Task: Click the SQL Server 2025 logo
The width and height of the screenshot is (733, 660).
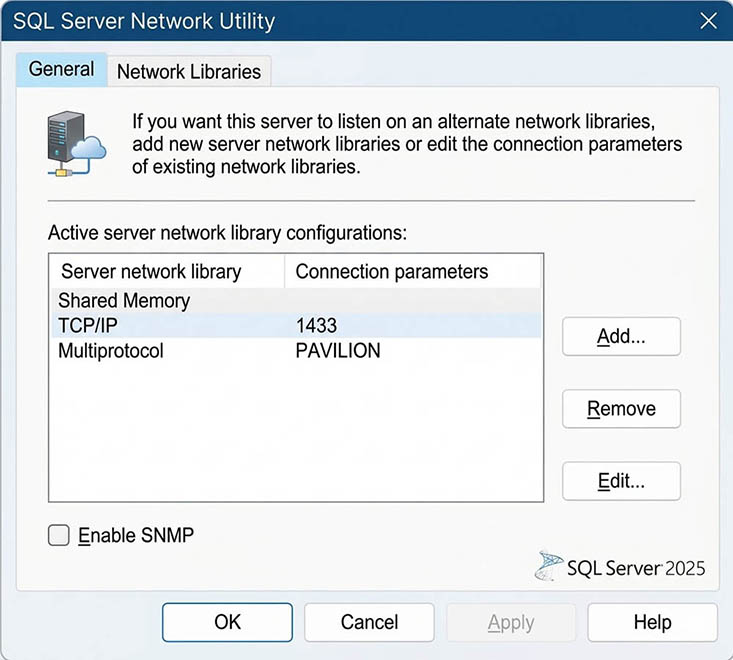Action: (x=620, y=567)
